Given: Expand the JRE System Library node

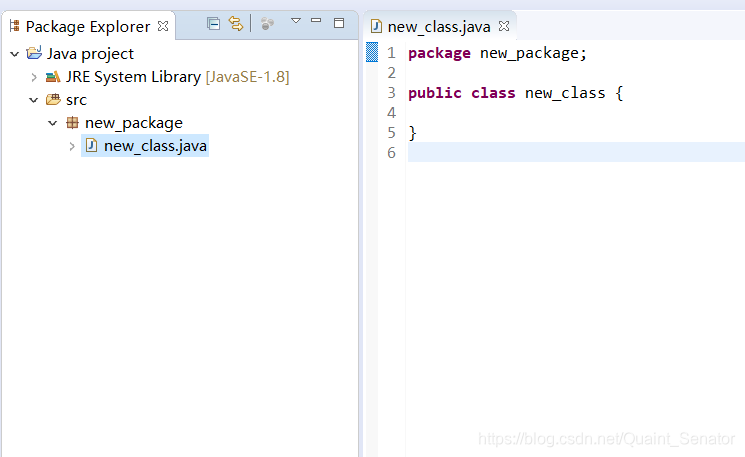Looking at the screenshot, I should [34, 77].
